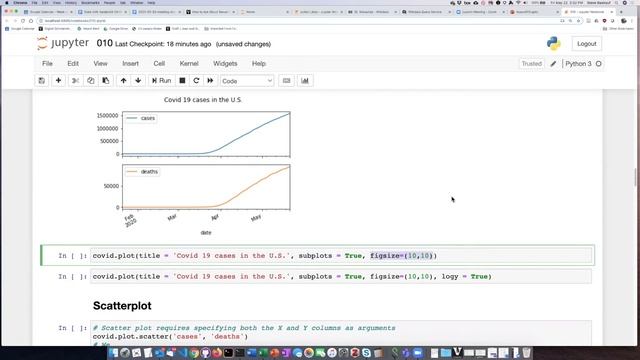Restart the kernel with the circular arrow icon
640x360 pixels.
(196, 81)
